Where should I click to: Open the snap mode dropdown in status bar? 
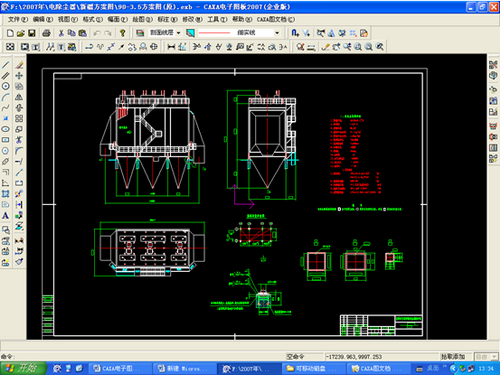486,357
